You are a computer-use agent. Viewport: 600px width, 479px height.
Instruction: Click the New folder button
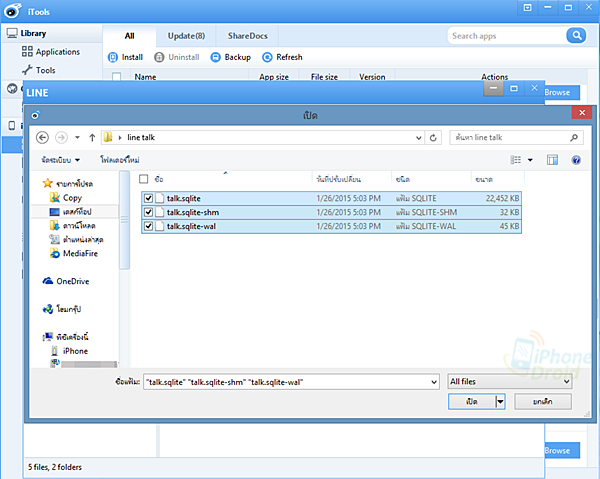click(120, 160)
